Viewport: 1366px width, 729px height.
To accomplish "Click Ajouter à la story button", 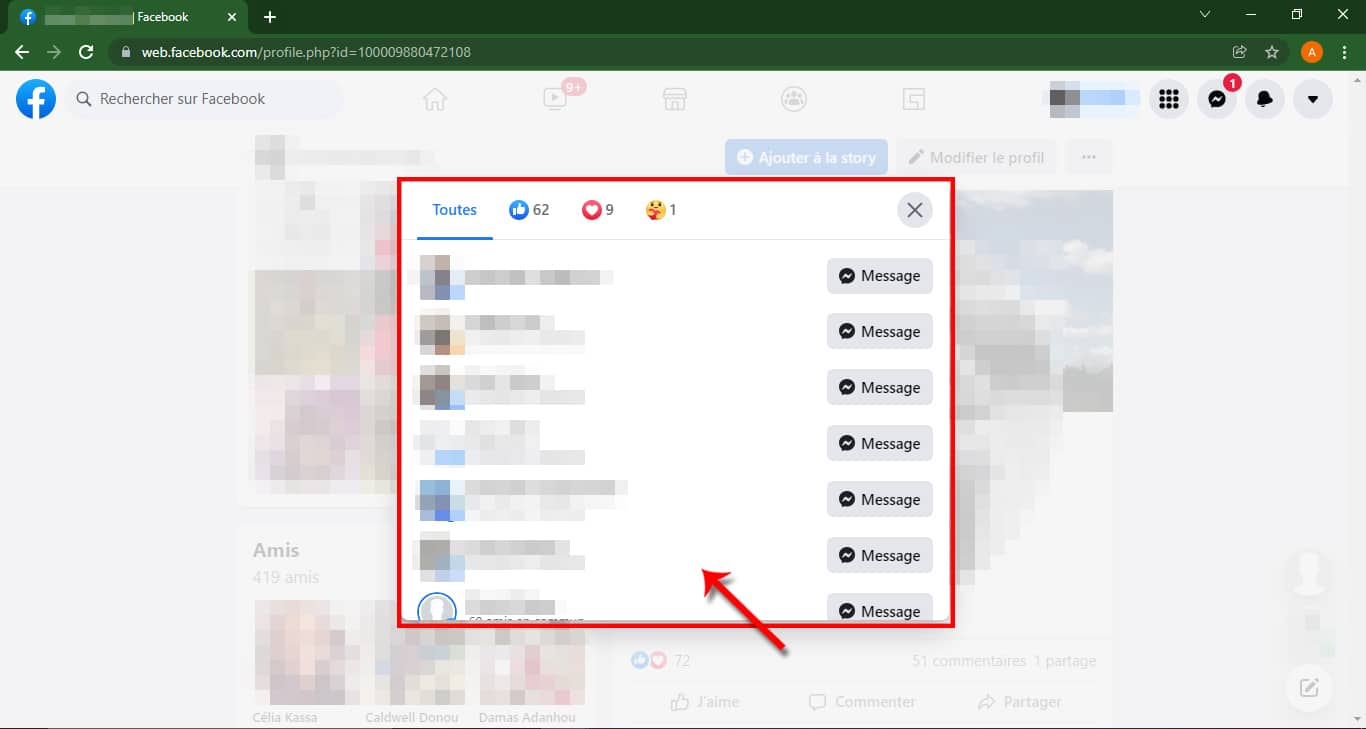I will pyautogui.click(x=806, y=157).
